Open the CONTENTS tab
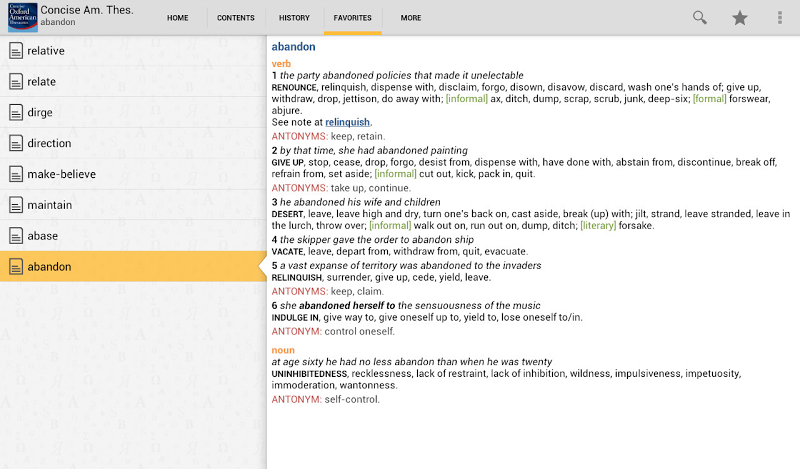Screen dimensions: 800x469 click(x=236, y=18)
